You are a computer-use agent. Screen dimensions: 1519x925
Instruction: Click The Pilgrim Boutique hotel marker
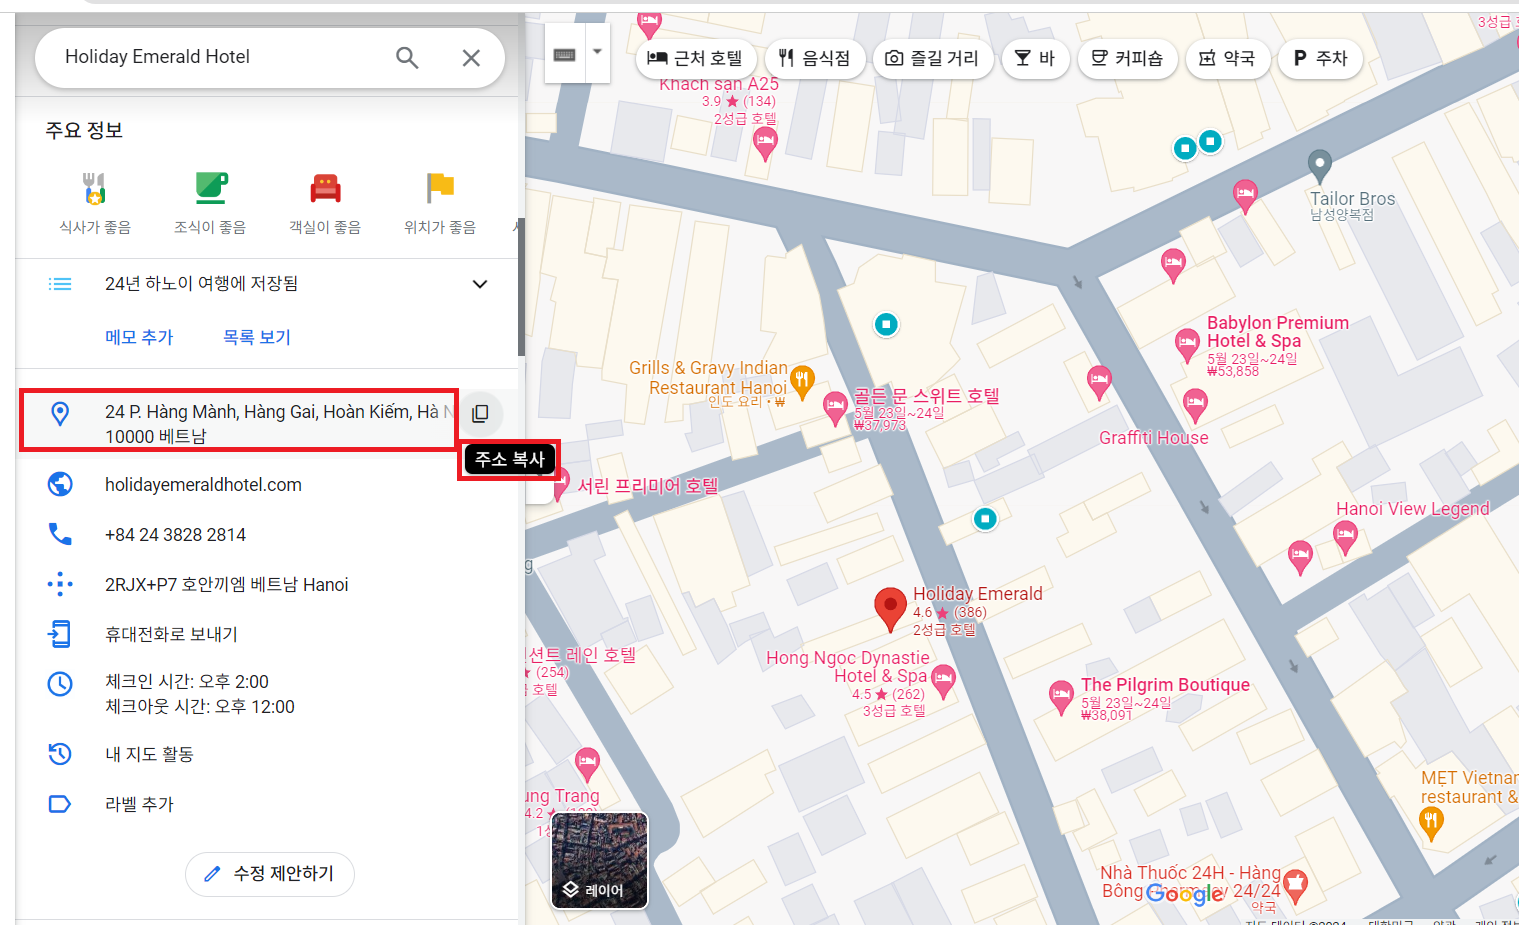pos(1061,698)
